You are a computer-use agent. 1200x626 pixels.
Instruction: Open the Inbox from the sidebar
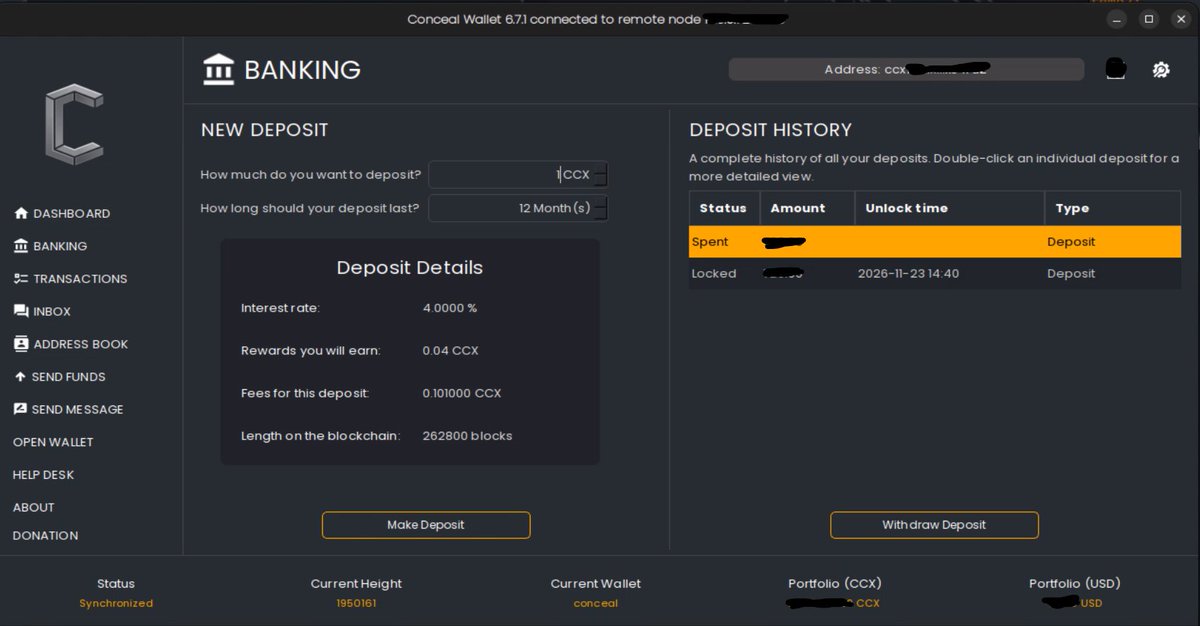point(42,311)
